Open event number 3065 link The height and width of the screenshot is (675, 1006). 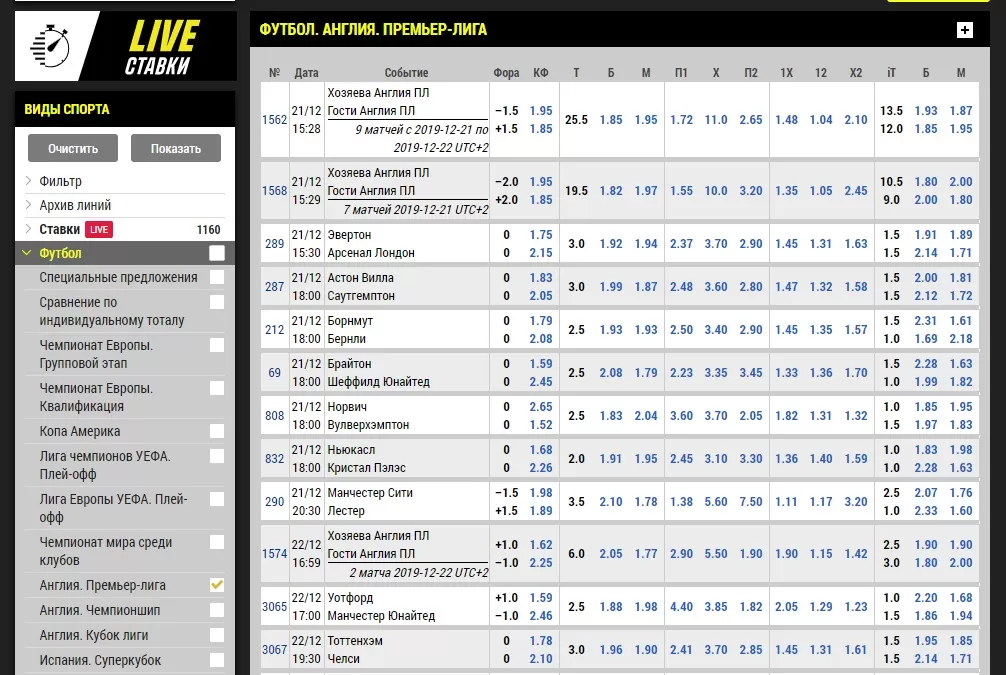click(274, 607)
